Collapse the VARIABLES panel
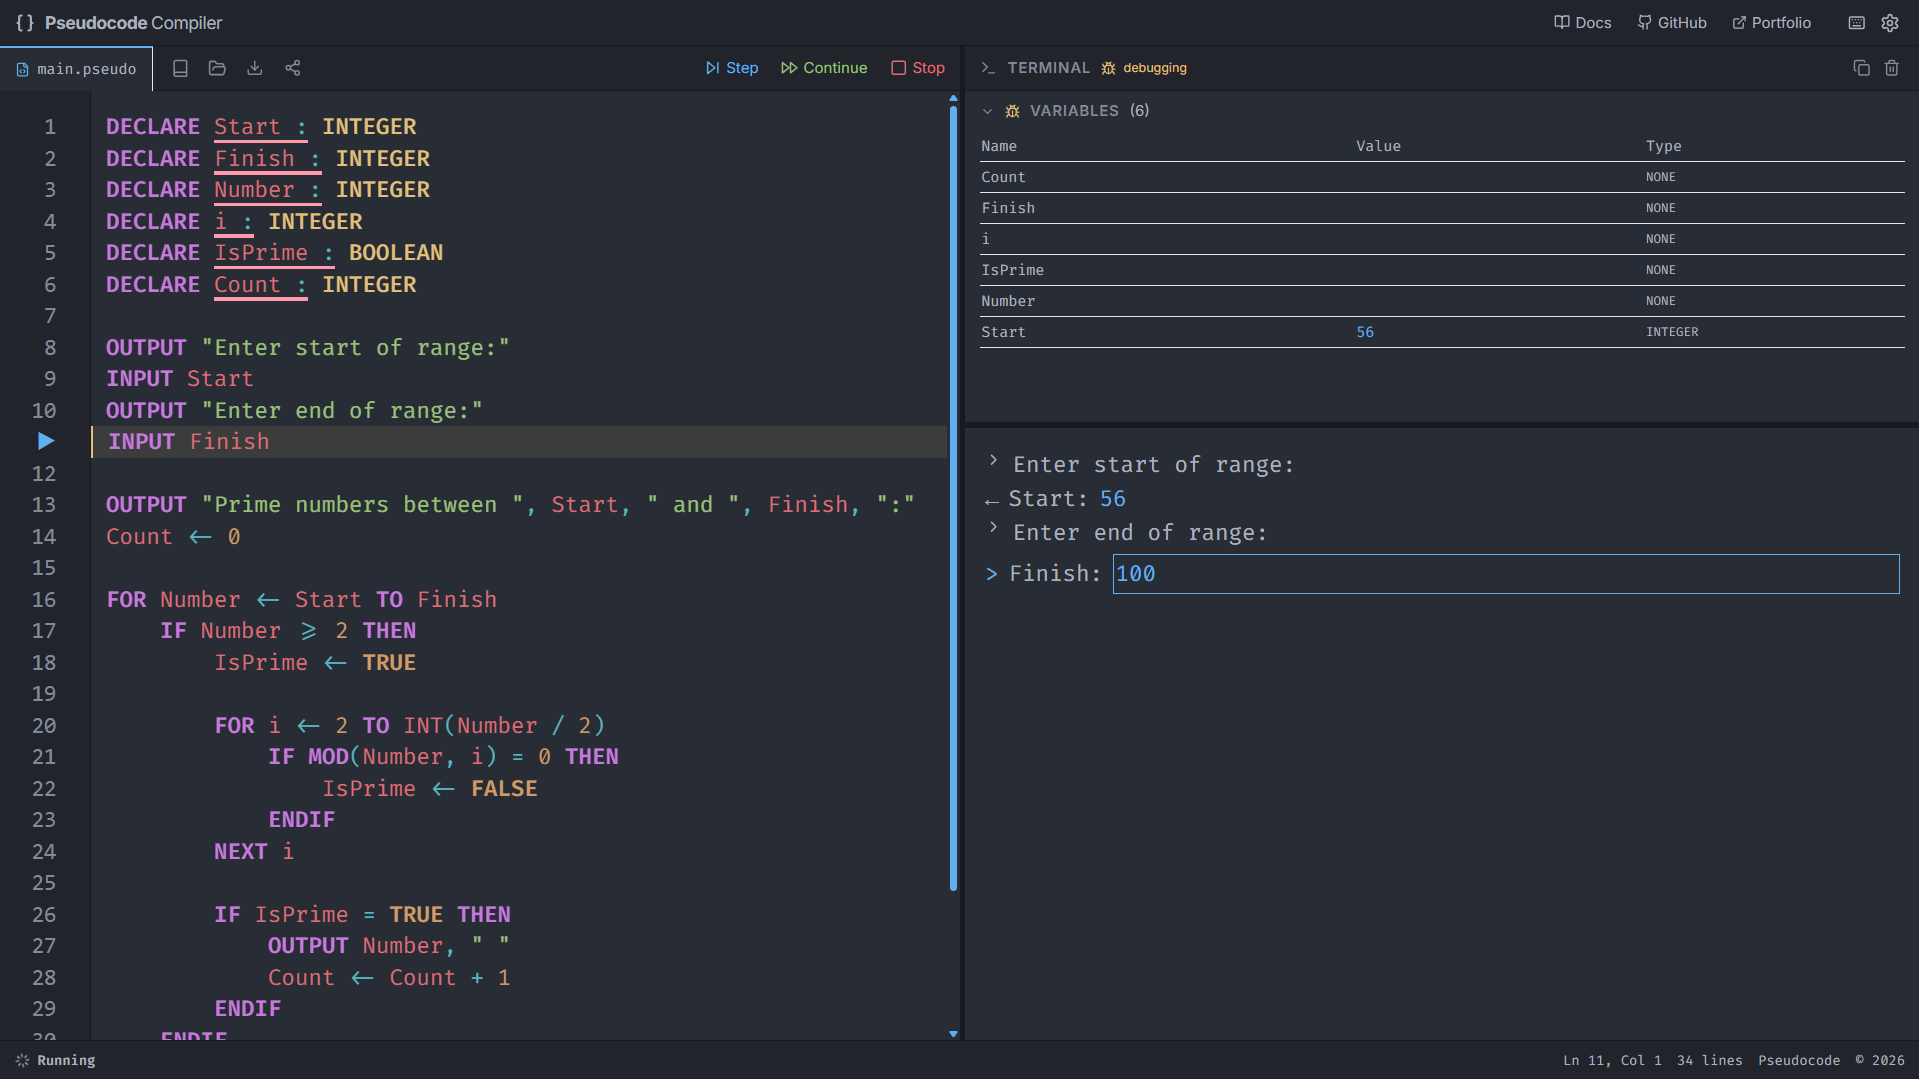 988,110
